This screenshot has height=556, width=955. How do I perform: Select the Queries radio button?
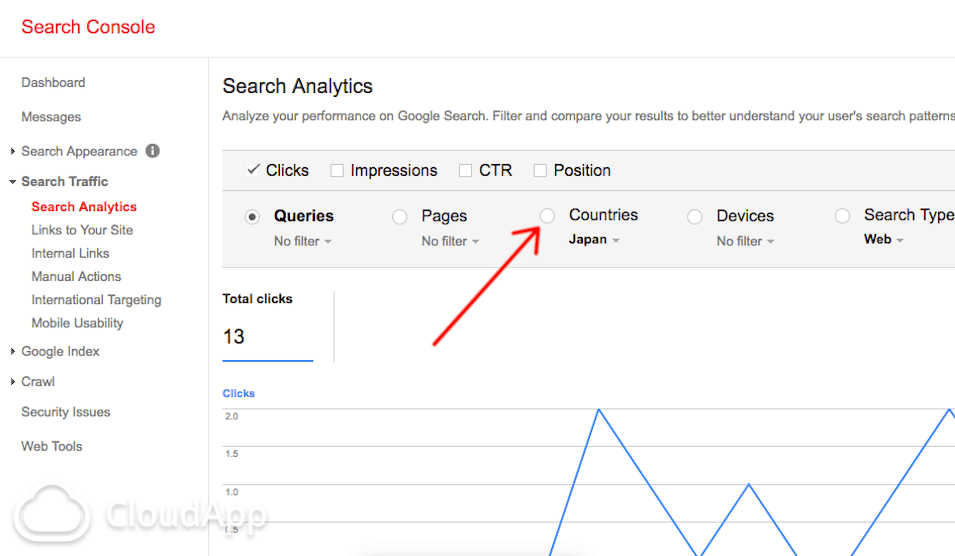coord(253,216)
